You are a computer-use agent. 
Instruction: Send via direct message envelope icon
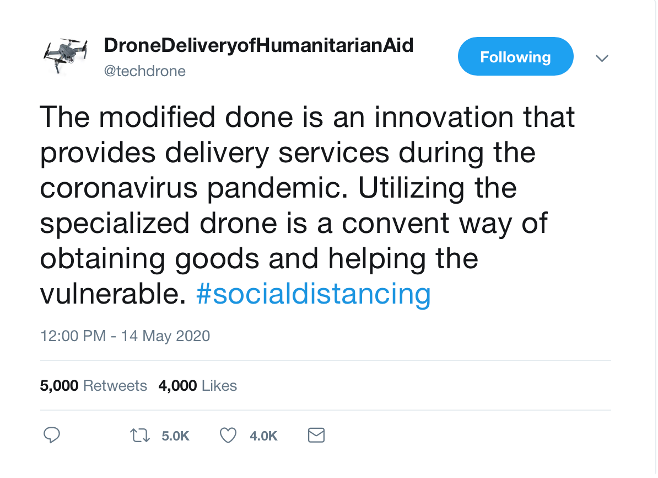coord(316,435)
